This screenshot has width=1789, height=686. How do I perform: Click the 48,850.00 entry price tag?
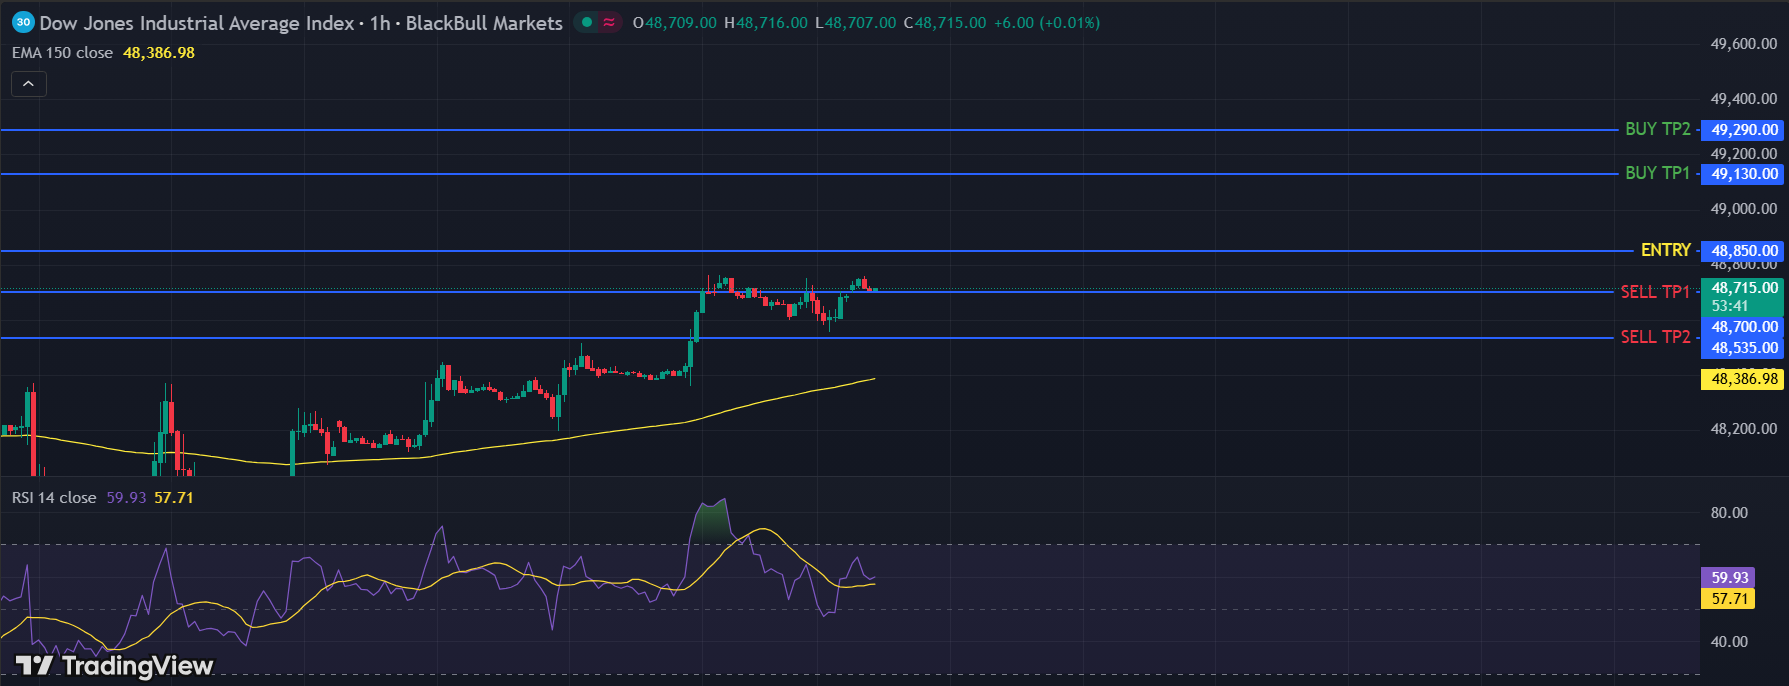coord(1744,251)
